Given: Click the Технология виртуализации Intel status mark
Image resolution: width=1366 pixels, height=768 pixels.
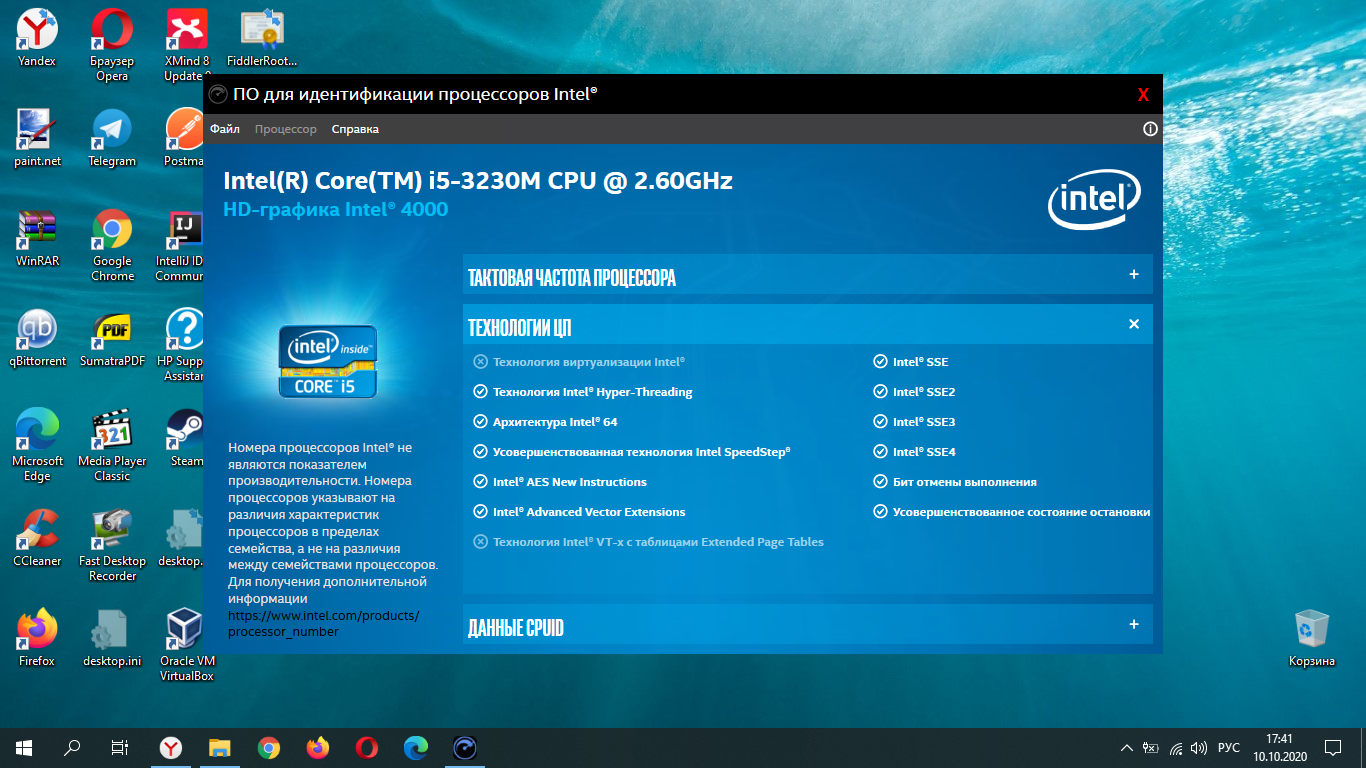Looking at the screenshot, I should click(480, 362).
